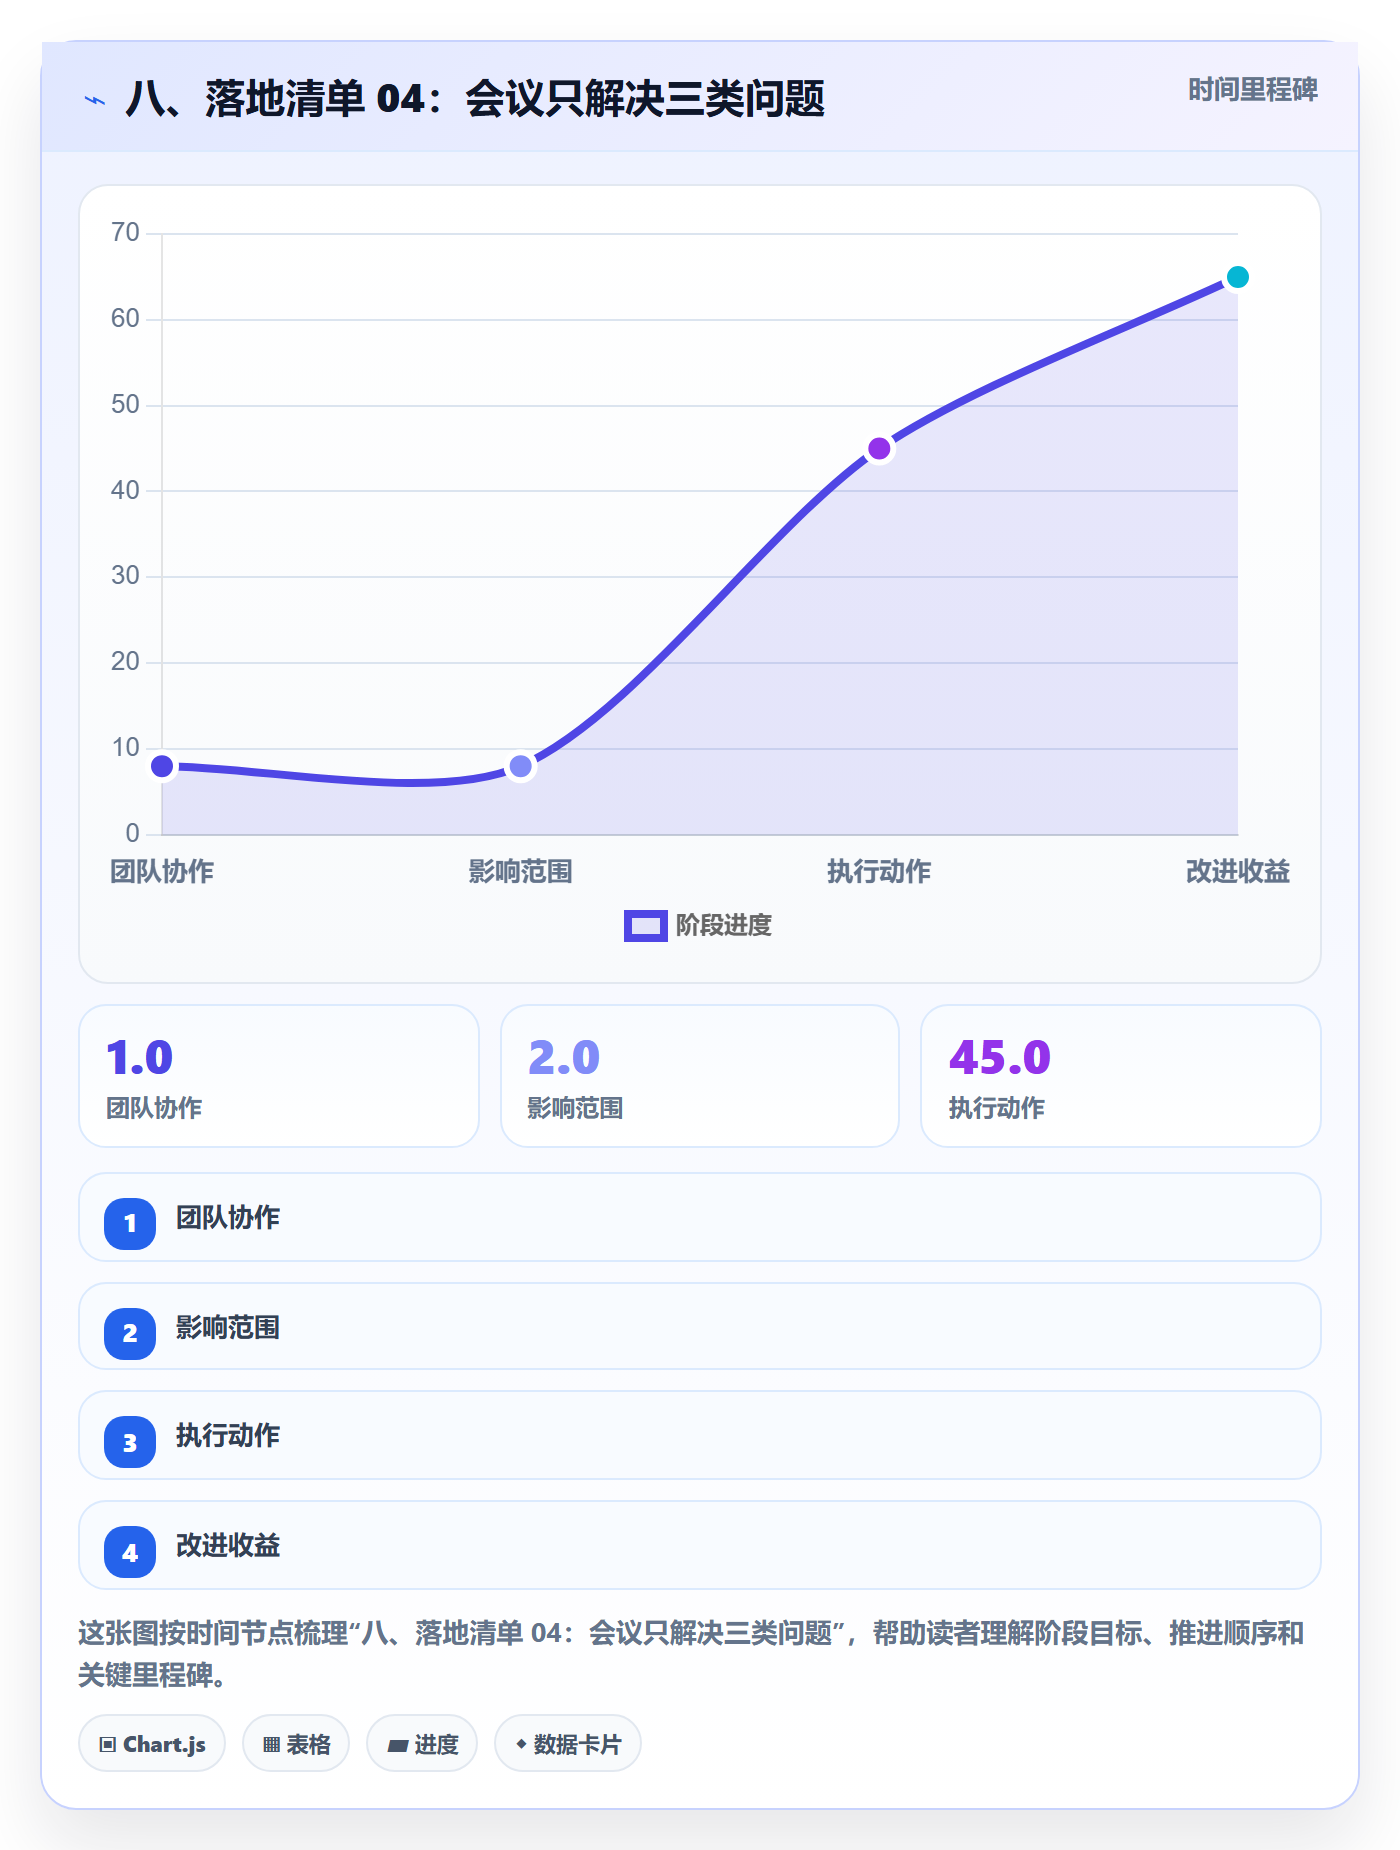
Task: Click the lightning icon beside the title
Action: [95, 100]
